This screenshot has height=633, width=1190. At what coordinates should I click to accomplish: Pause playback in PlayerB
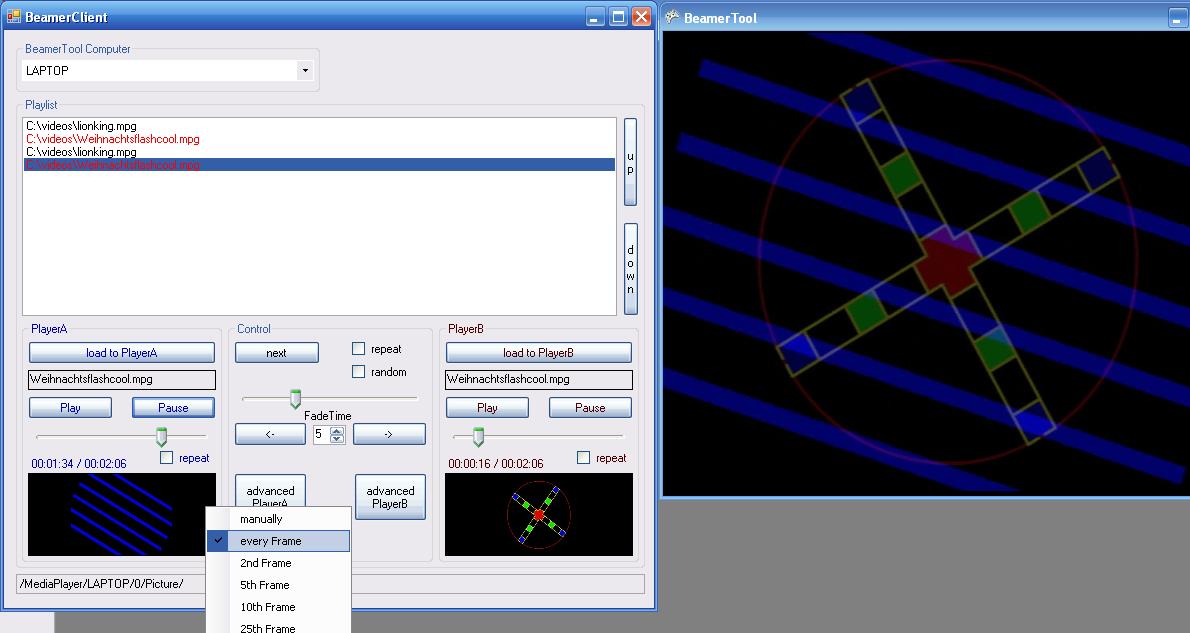click(590, 408)
